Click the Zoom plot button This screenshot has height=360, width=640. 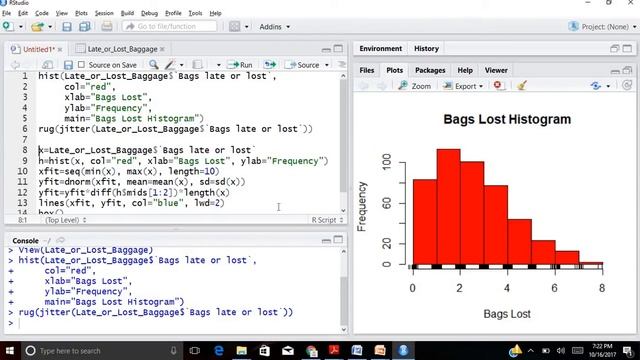(415, 86)
